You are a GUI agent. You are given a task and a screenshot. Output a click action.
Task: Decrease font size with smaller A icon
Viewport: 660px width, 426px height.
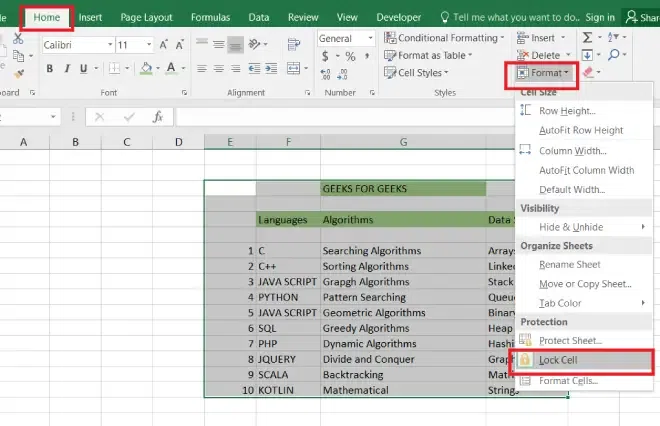click(180, 45)
